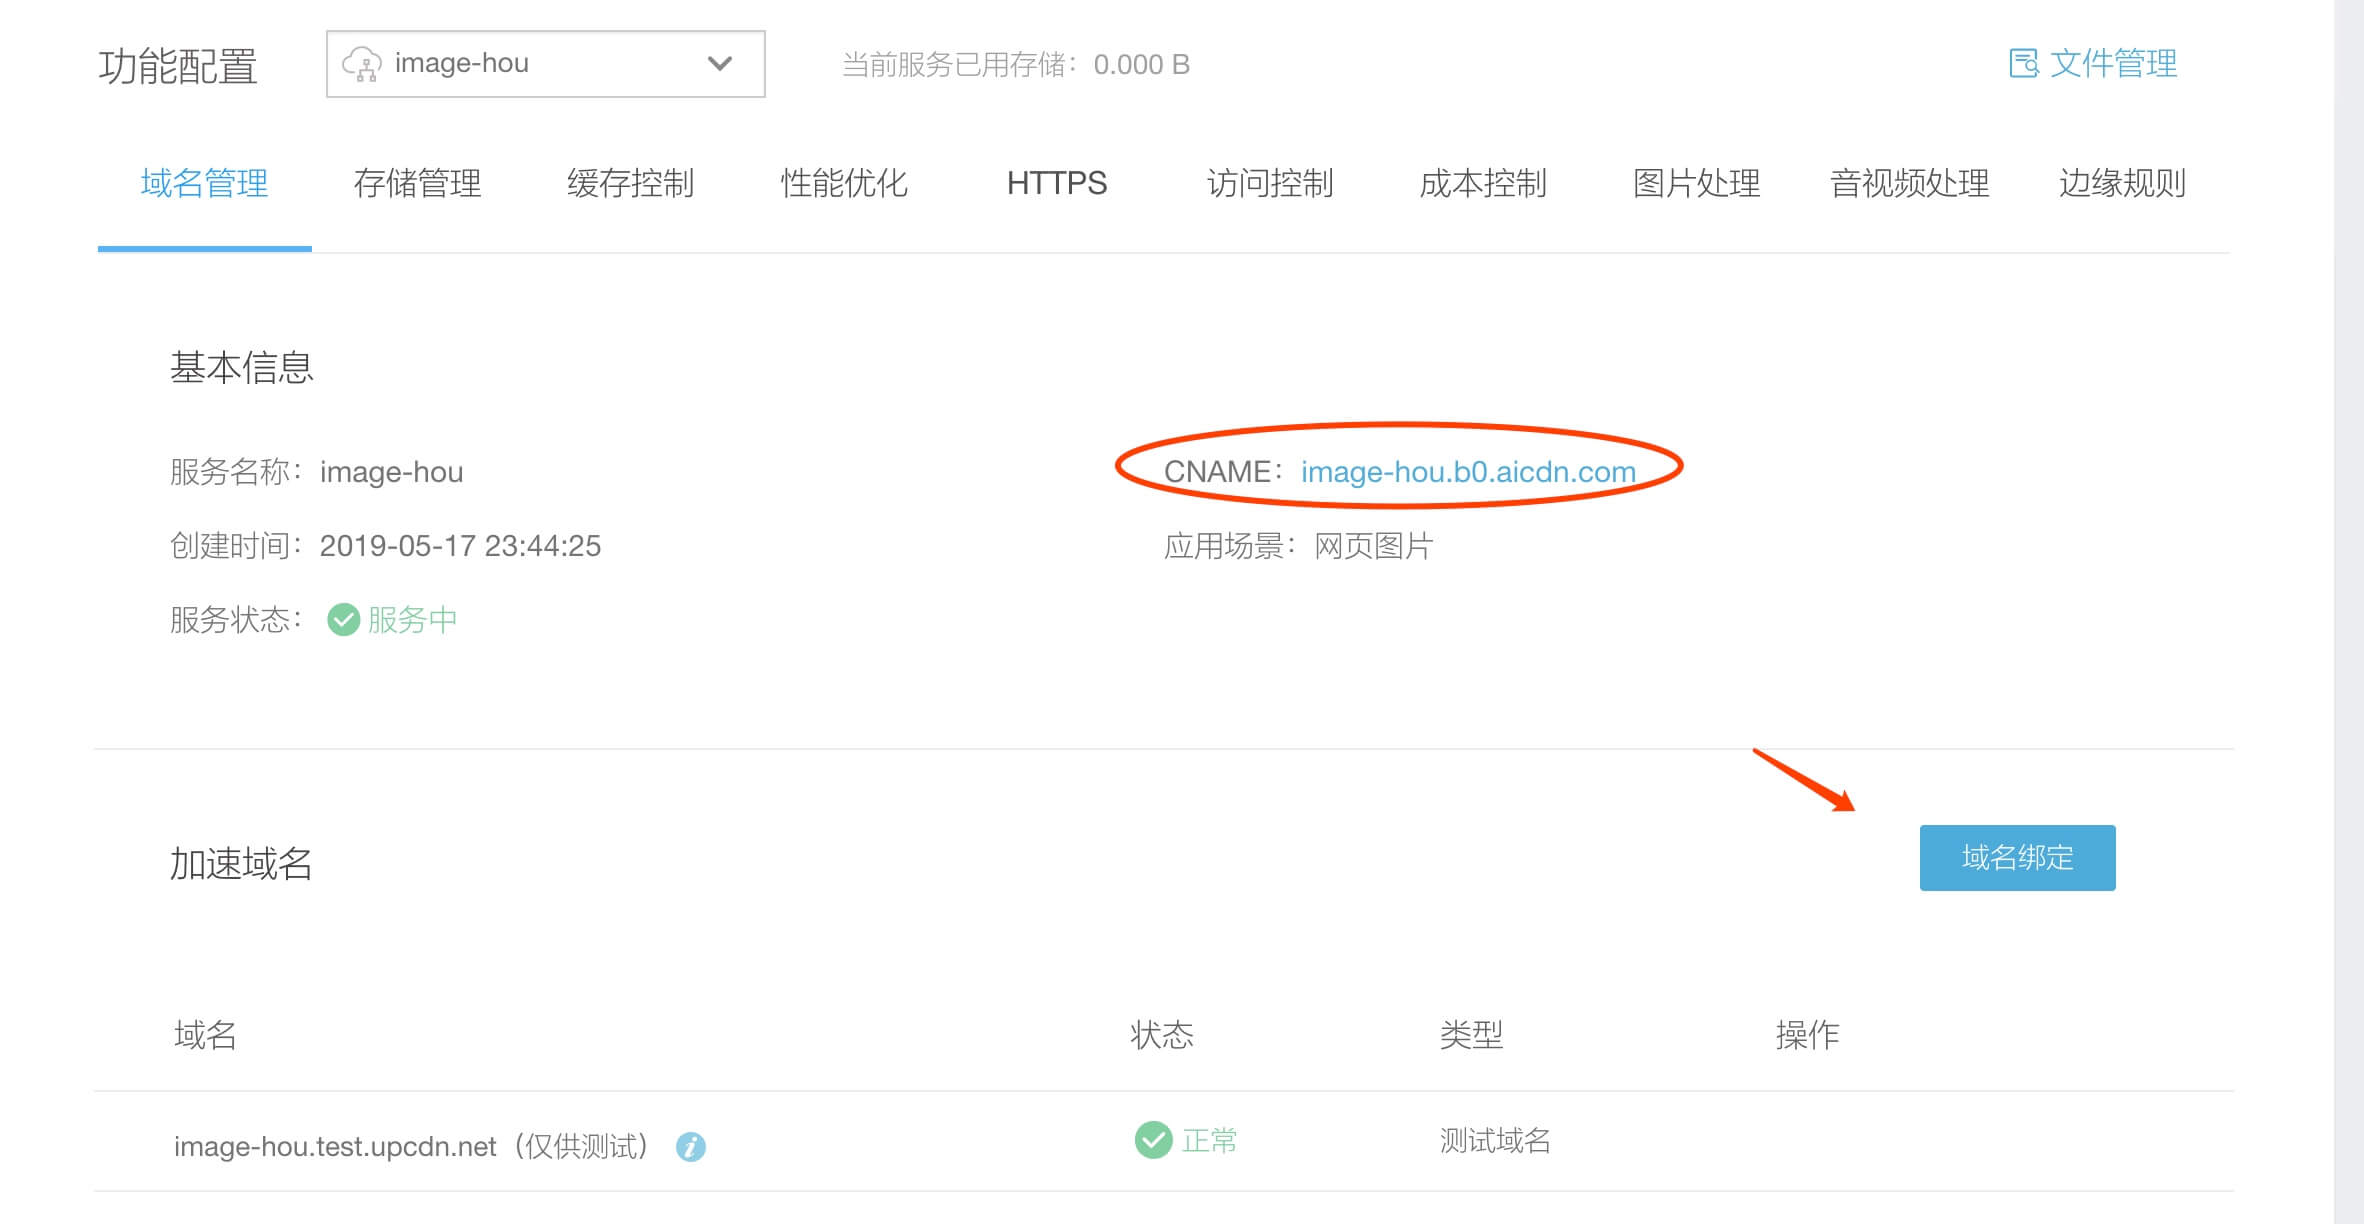Click the 域名绑定 button
Viewport: 2364px width, 1224px height.
click(2017, 857)
